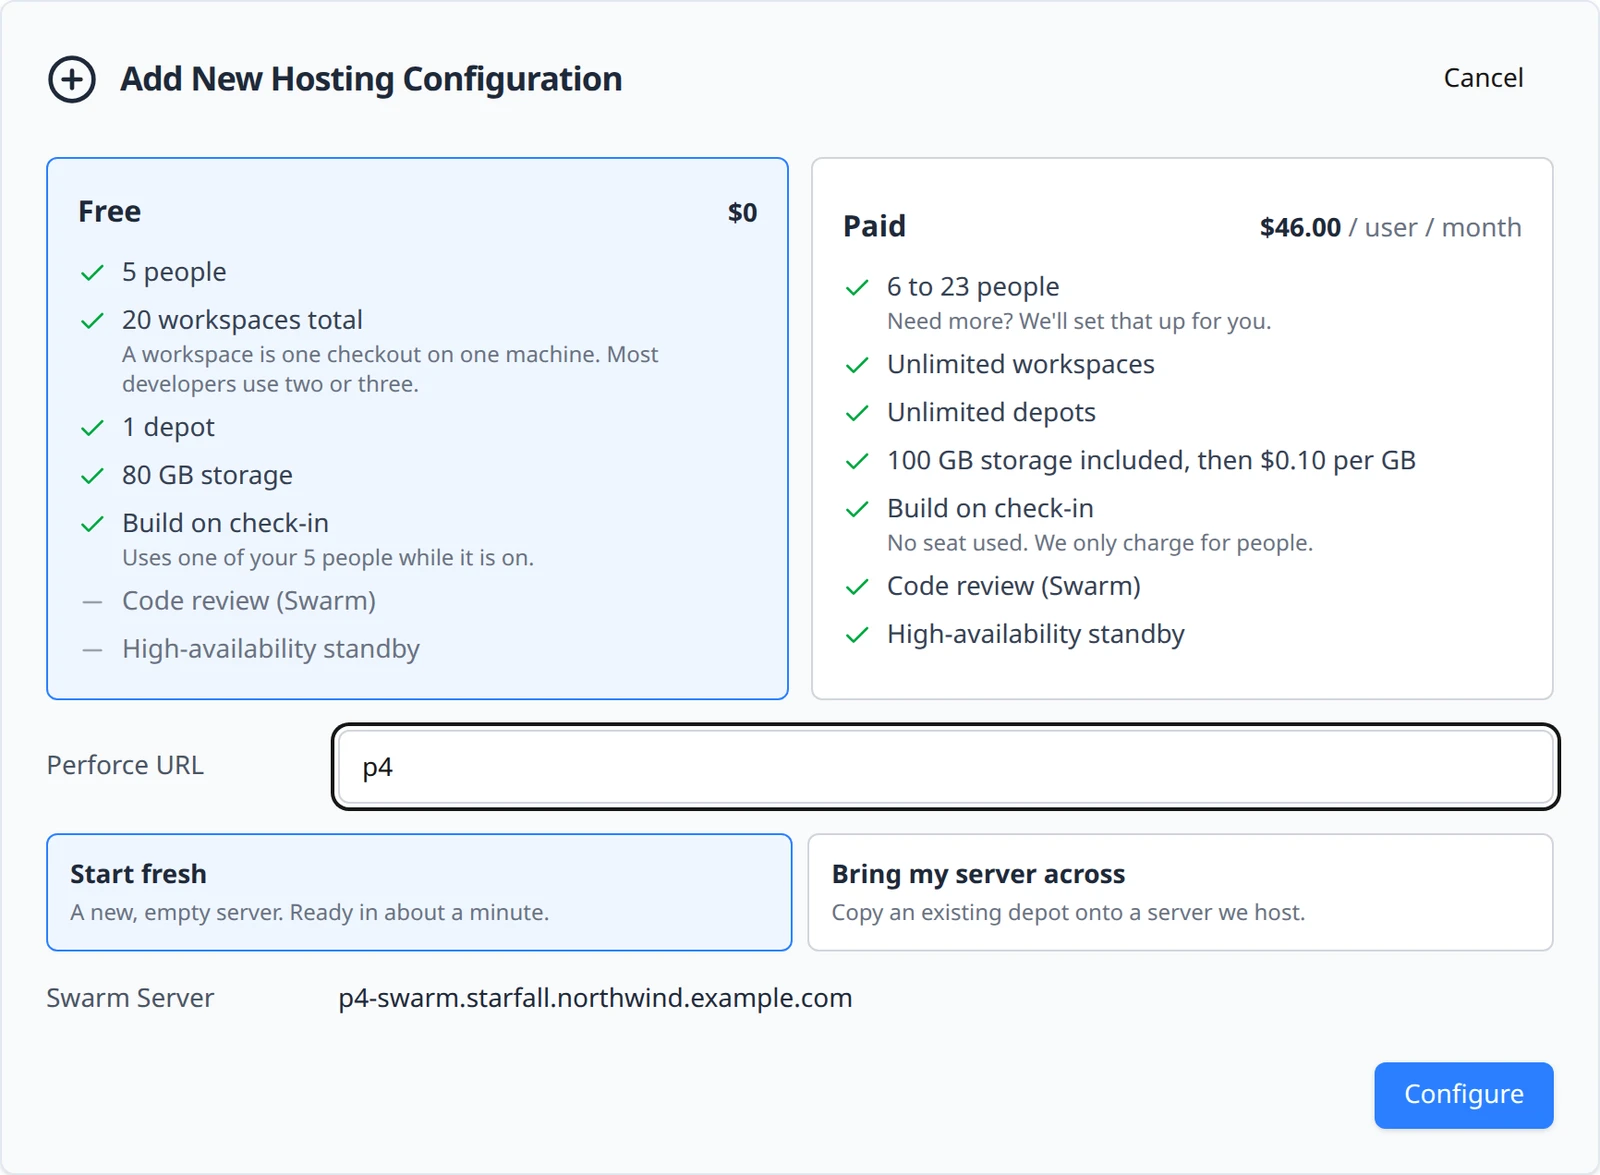Image resolution: width=1600 pixels, height=1175 pixels.
Task: Cancel the new hosting configuration
Action: pyautogui.click(x=1483, y=78)
